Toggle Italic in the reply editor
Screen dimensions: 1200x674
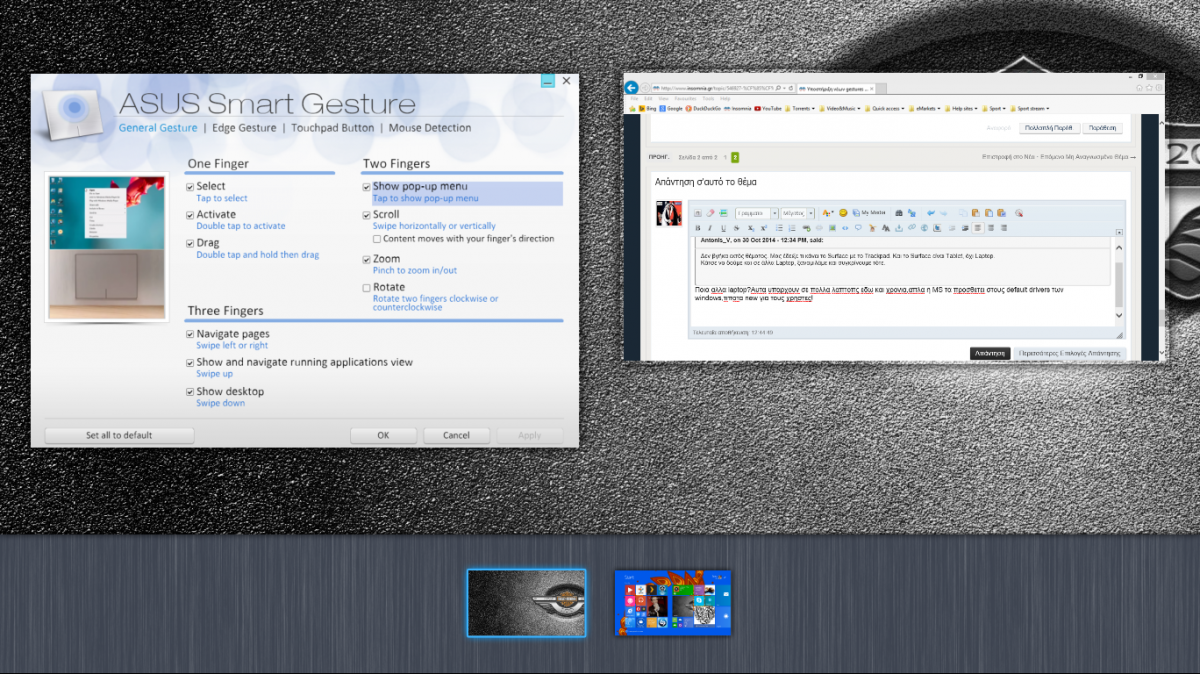pyautogui.click(x=710, y=228)
